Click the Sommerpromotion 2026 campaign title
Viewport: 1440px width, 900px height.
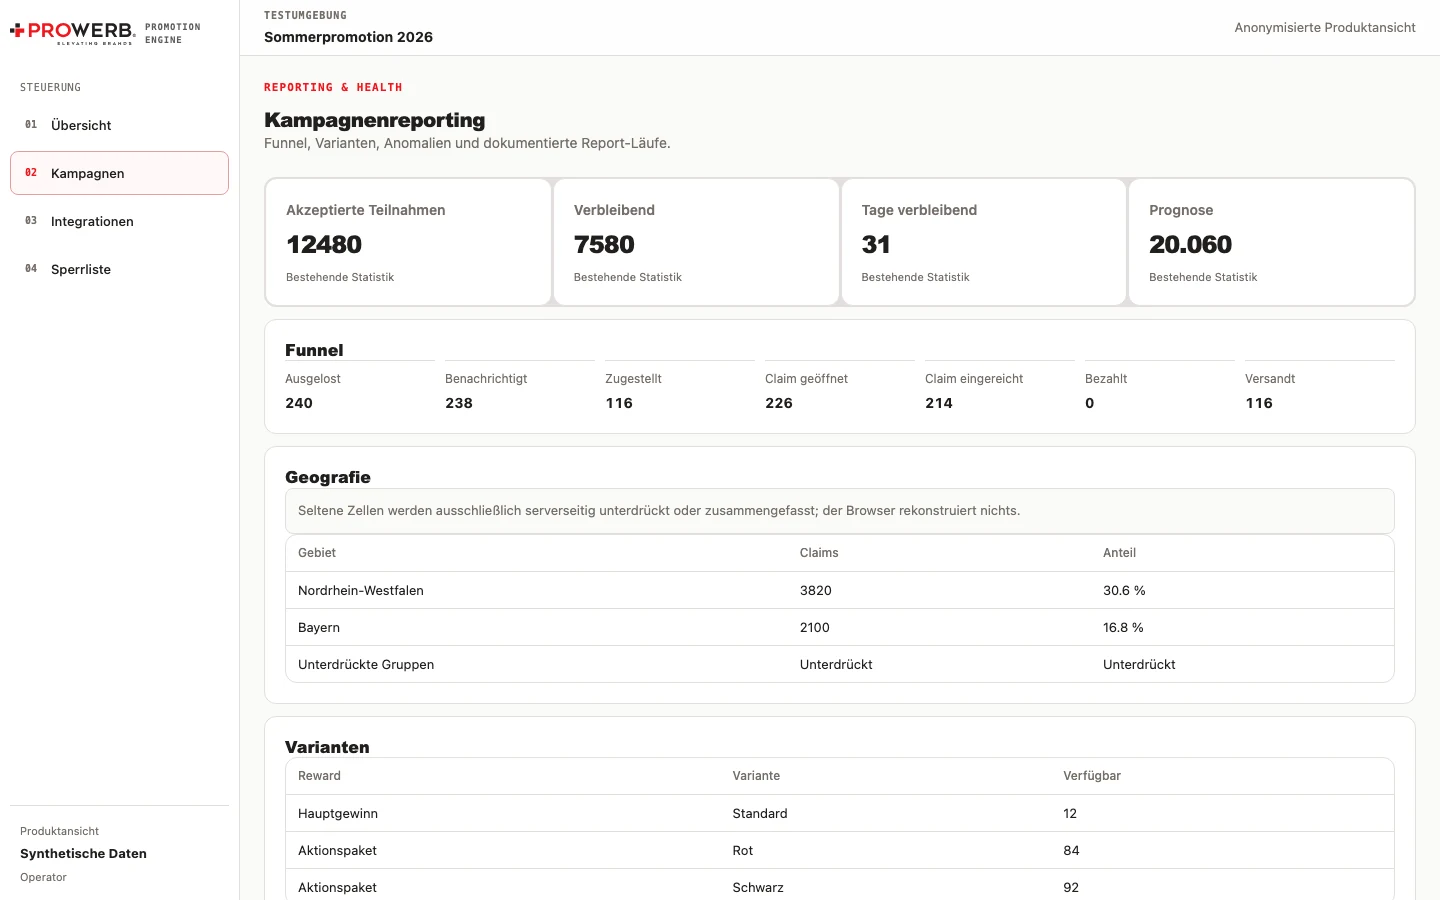(x=348, y=37)
